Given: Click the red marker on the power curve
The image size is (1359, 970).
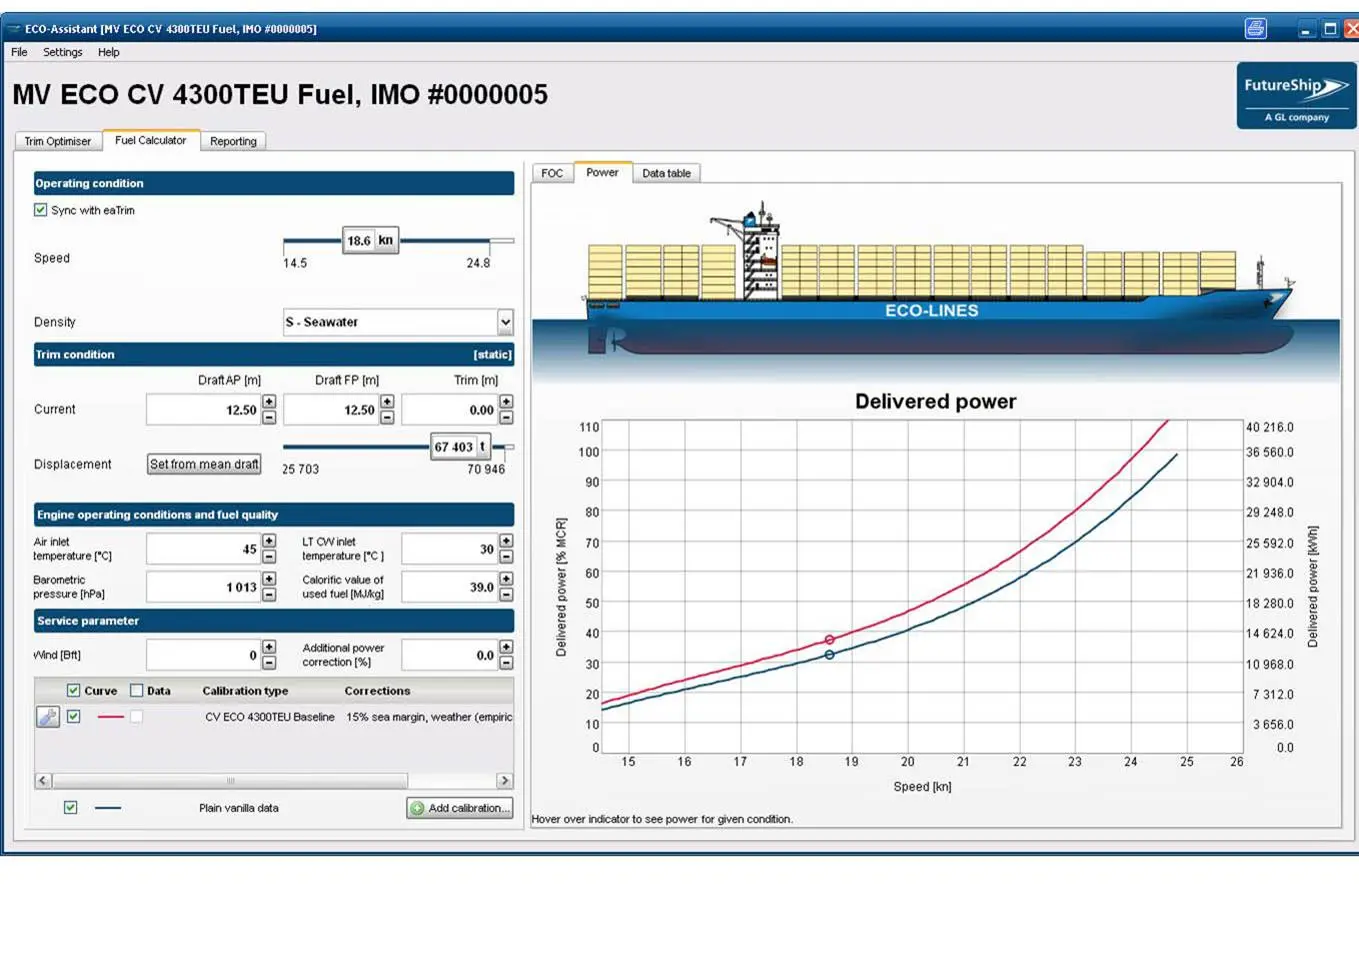Looking at the screenshot, I should (x=829, y=640).
